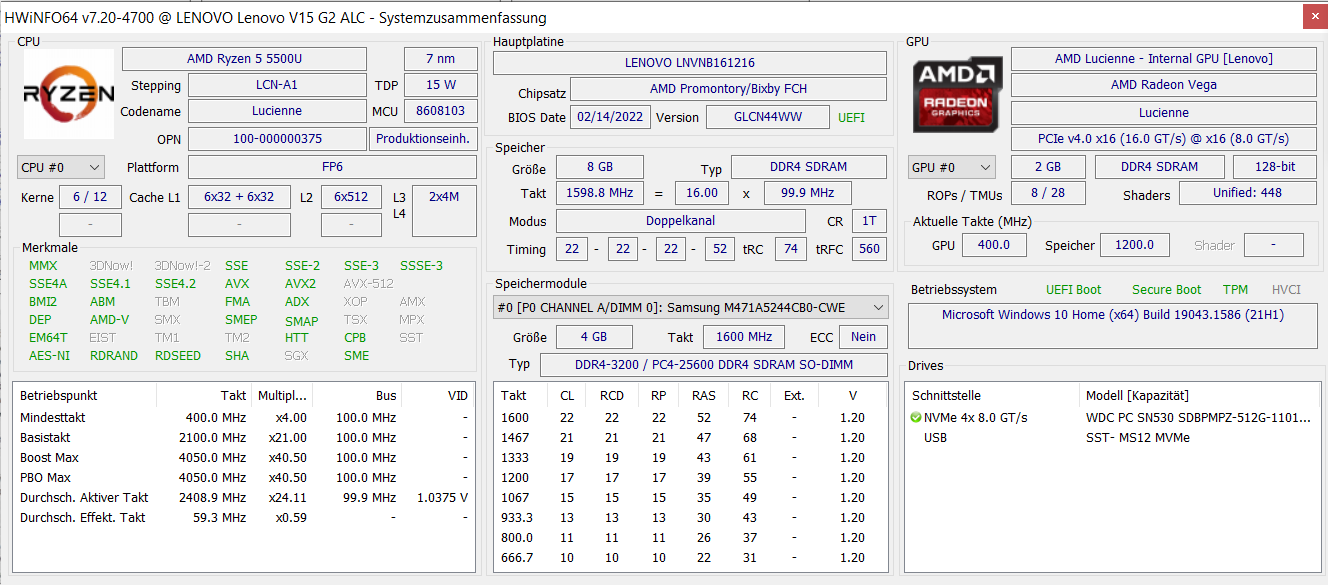Select the 1600 row in the timings table
The image size is (1328, 585).
[x=691, y=417]
